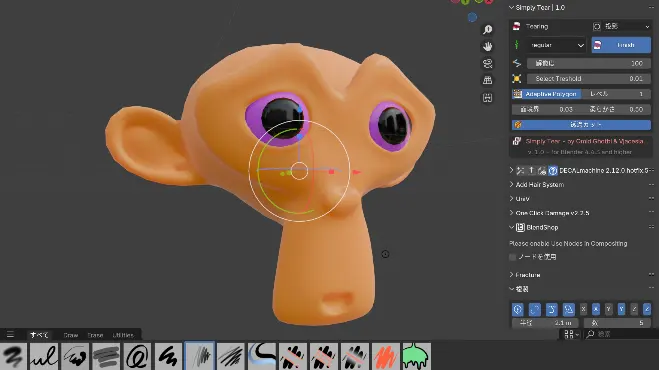The height and width of the screenshot is (370, 659).
Task: Pick the at-sign spiral ink brush
Action: click(x=137, y=356)
